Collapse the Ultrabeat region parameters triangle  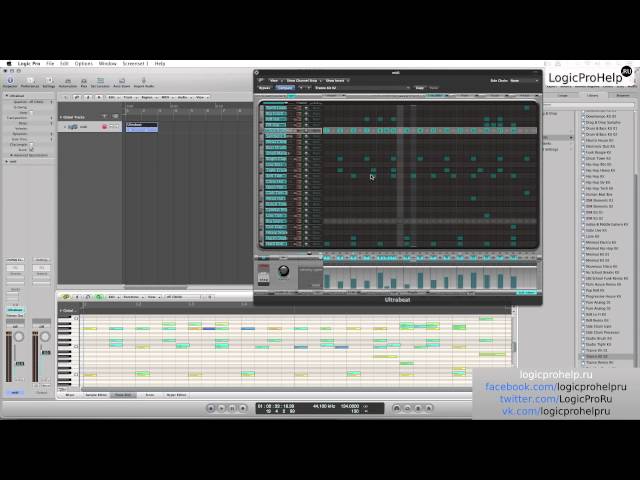tap(7, 96)
